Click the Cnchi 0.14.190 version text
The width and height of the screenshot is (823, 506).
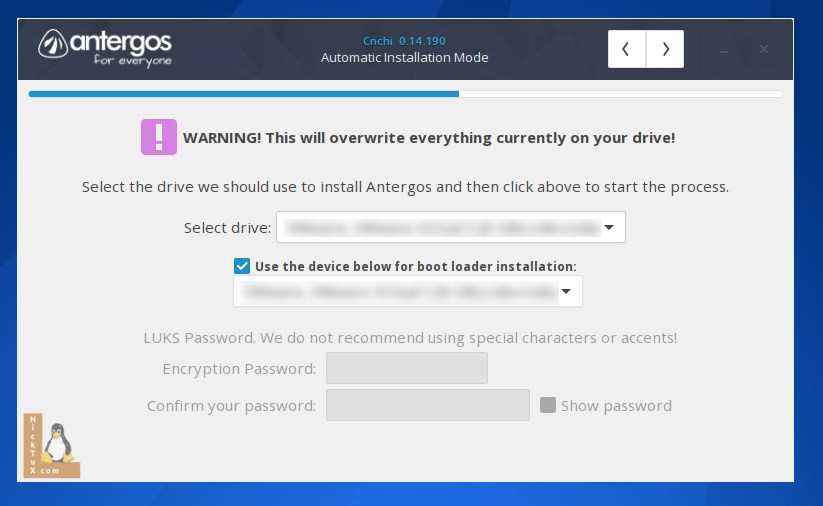click(x=404, y=41)
